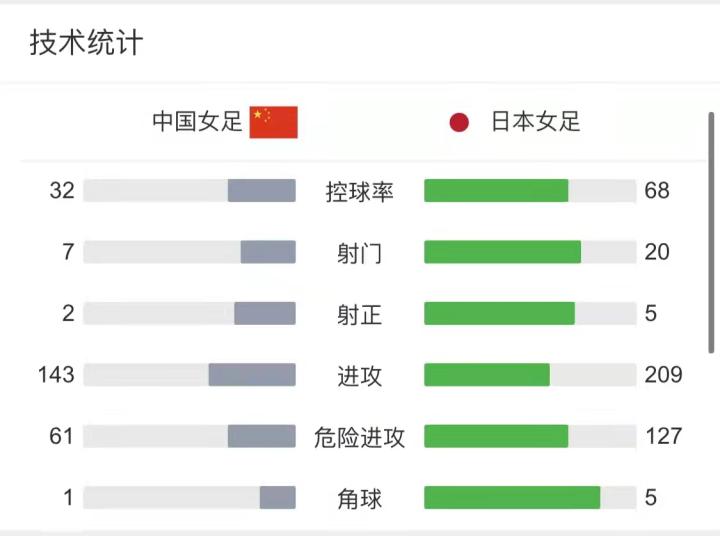Click the vertical scrollbar on the right
The image size is (720, 536).
(712, 232)
